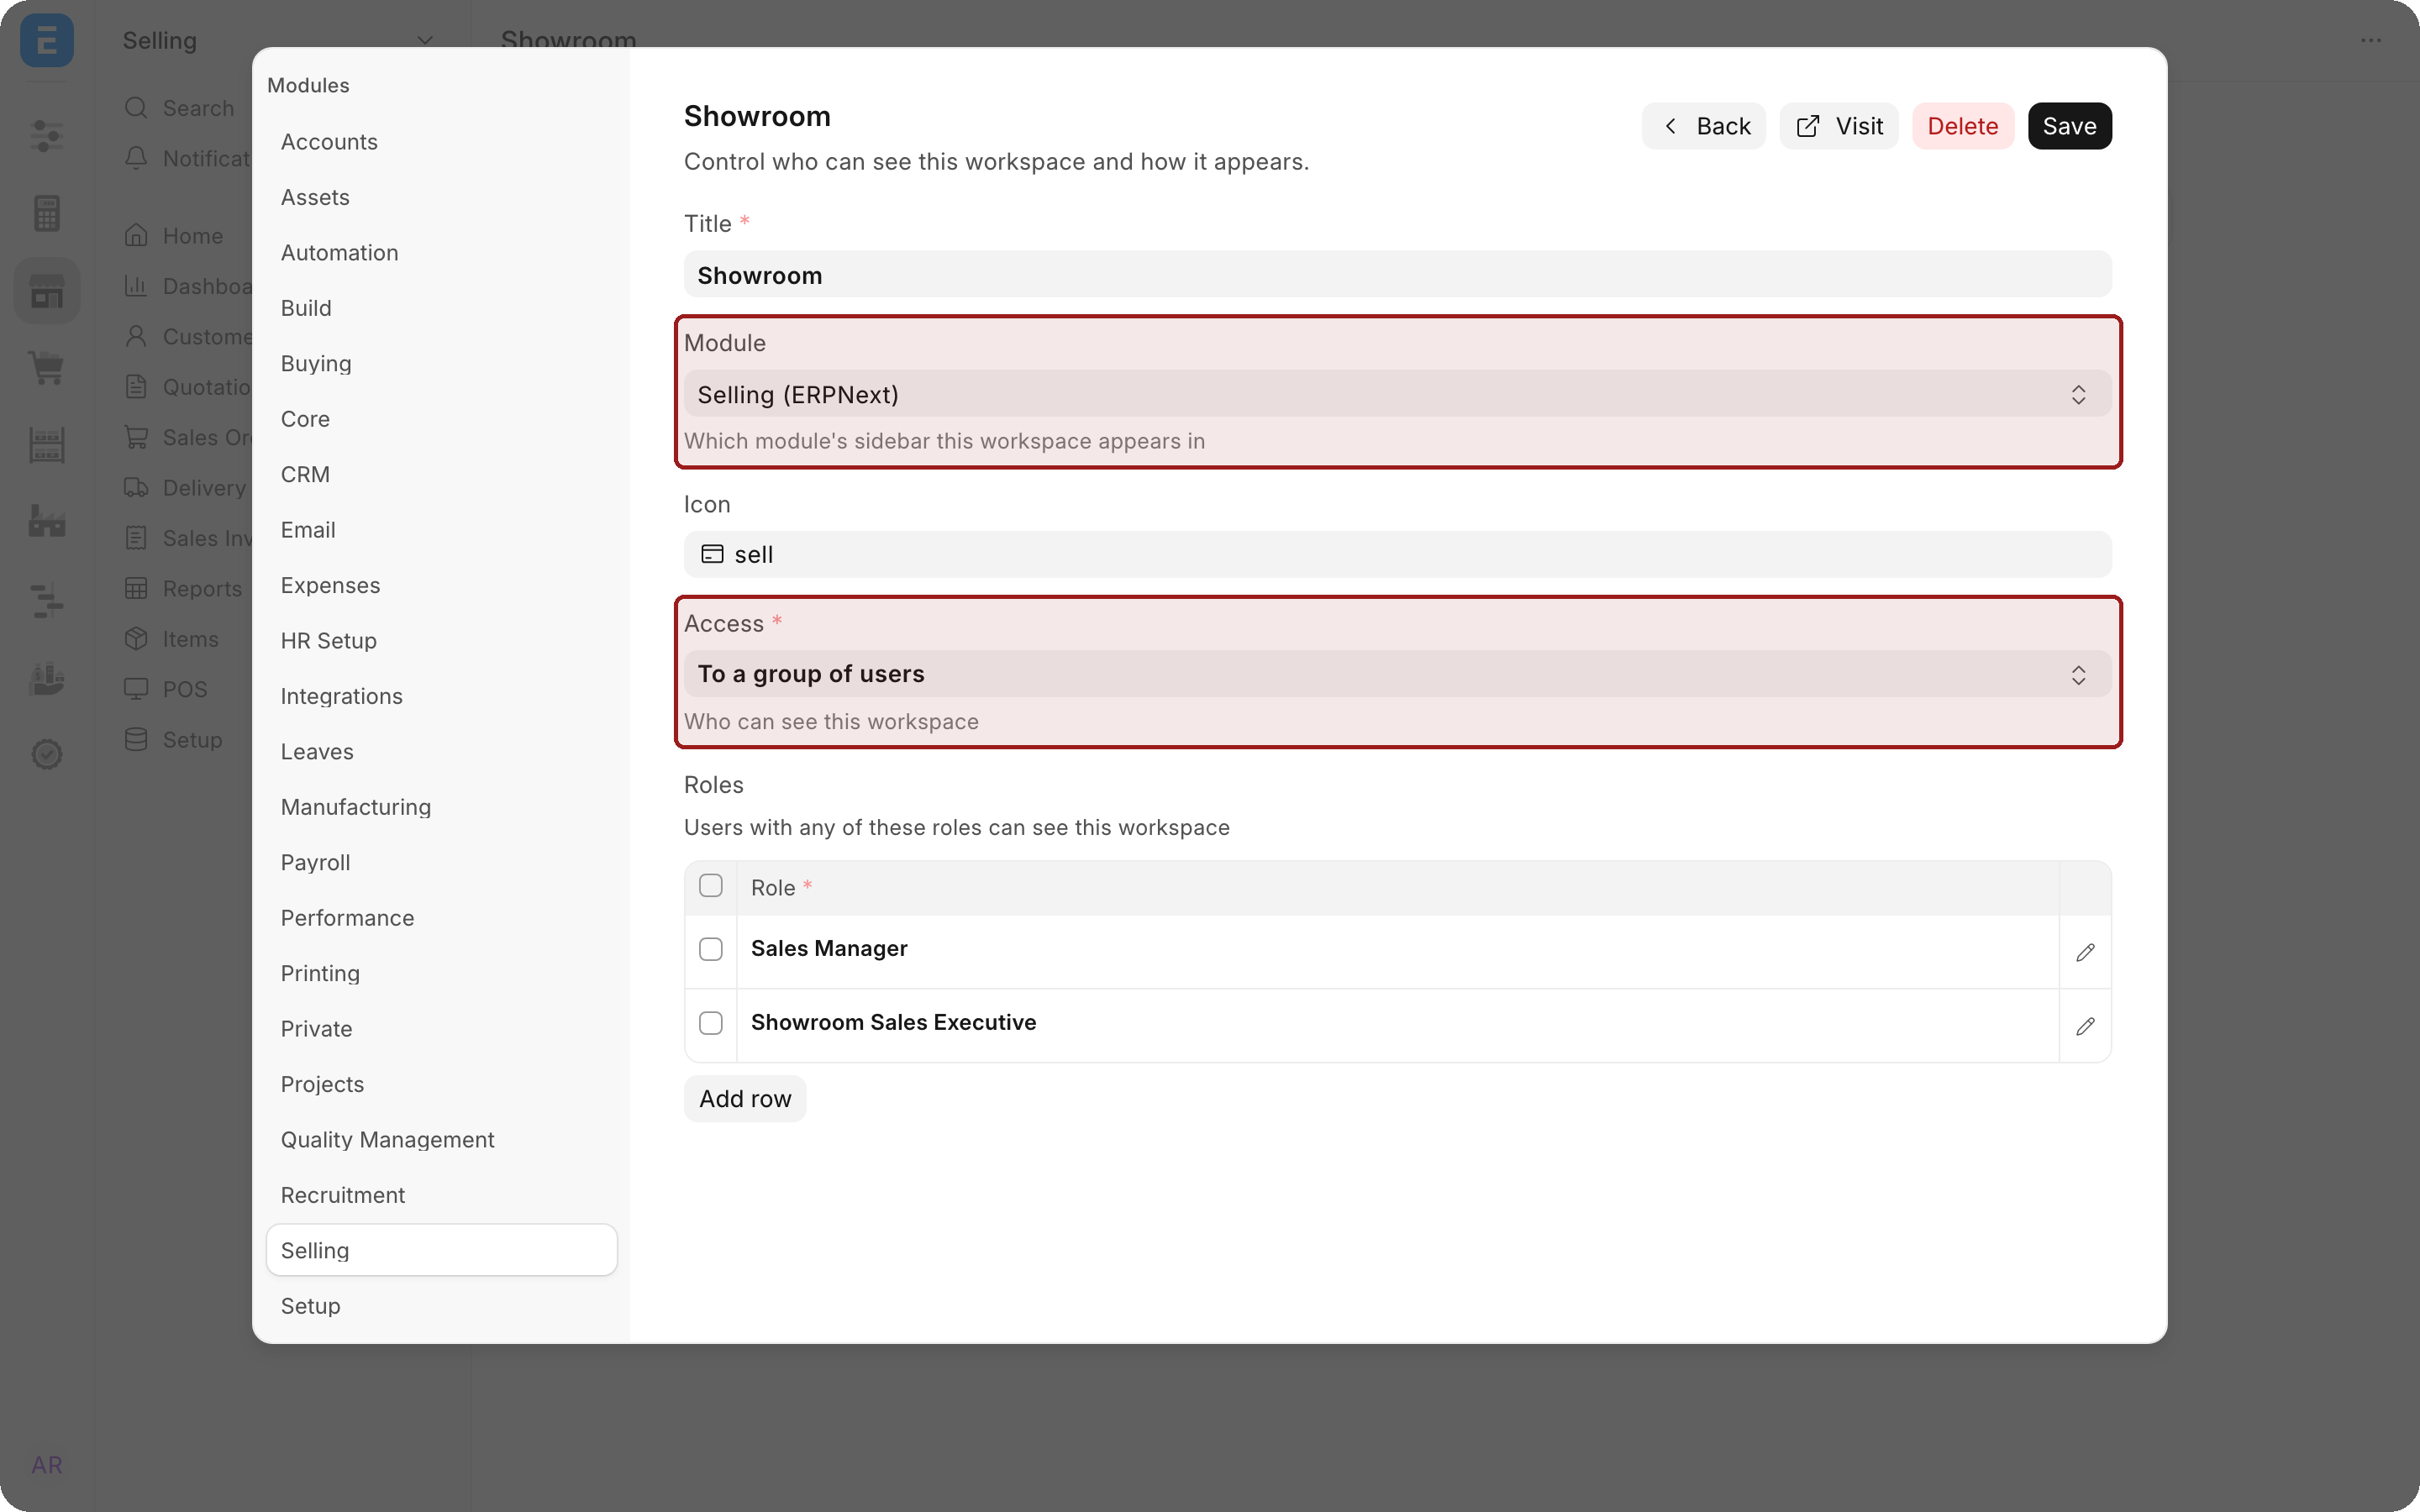Check the Sales Manager row checkbox
The width and height of the screenshot is (2420, 1512).
[711, 949]
